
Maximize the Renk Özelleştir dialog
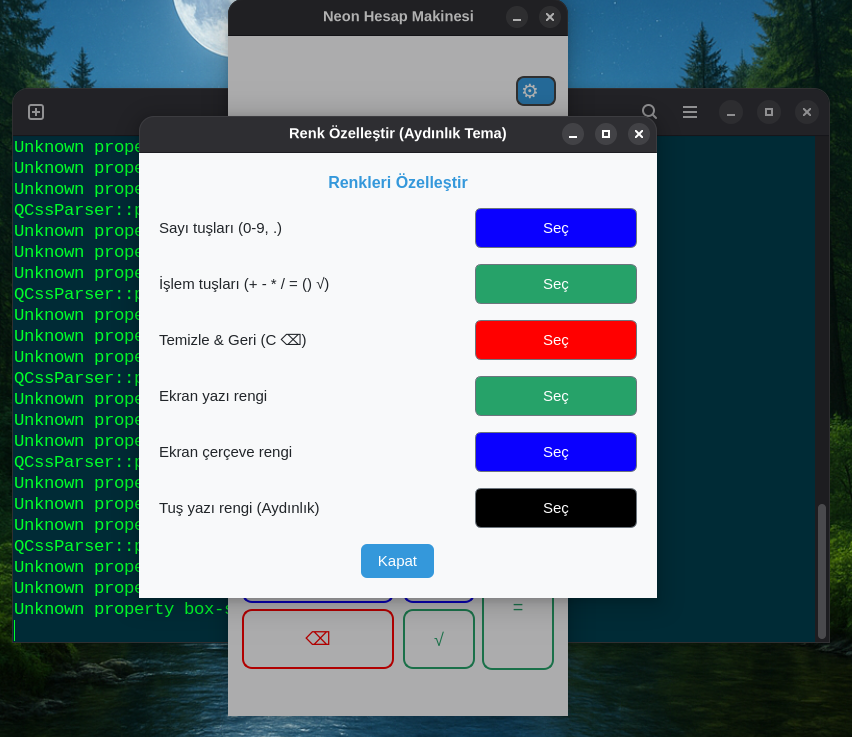[x=606, y=134]
